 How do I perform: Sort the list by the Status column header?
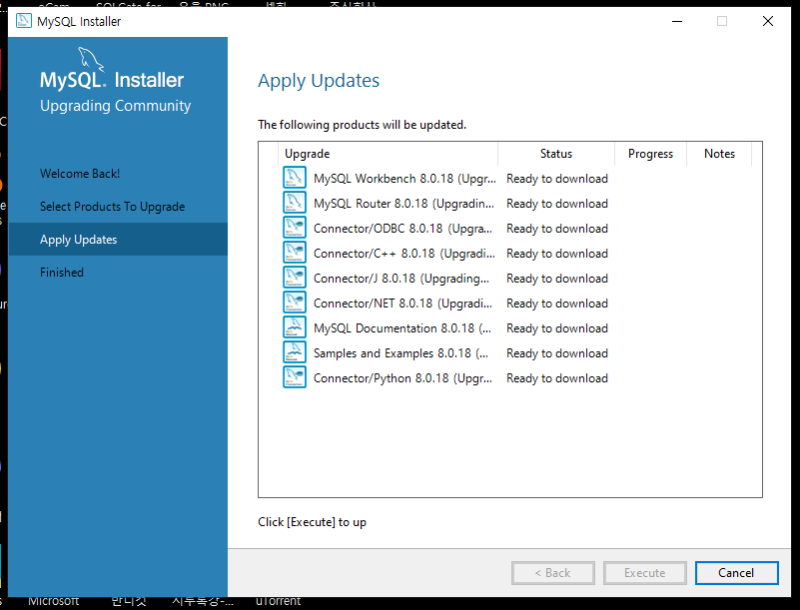555,153
